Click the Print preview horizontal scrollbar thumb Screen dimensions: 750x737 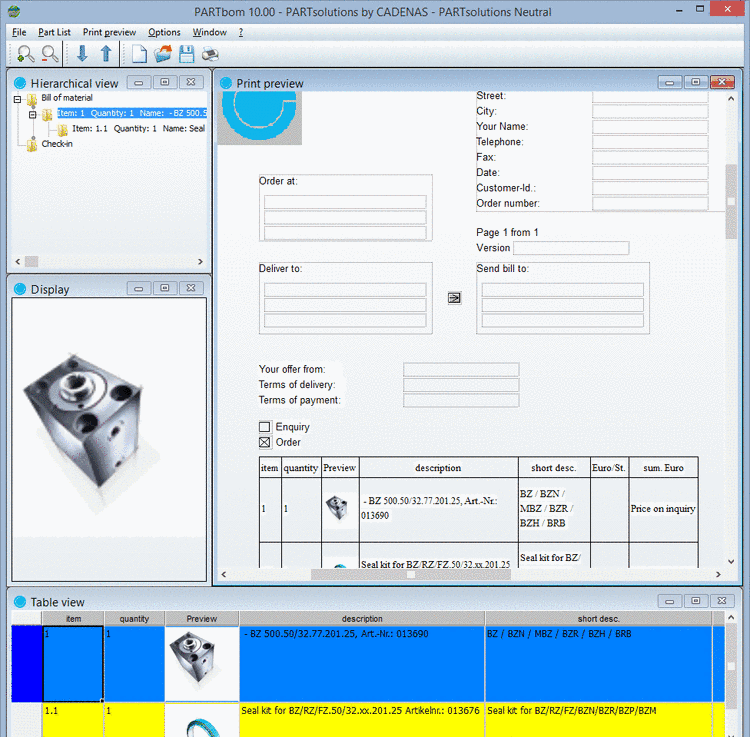pos(410,574)
